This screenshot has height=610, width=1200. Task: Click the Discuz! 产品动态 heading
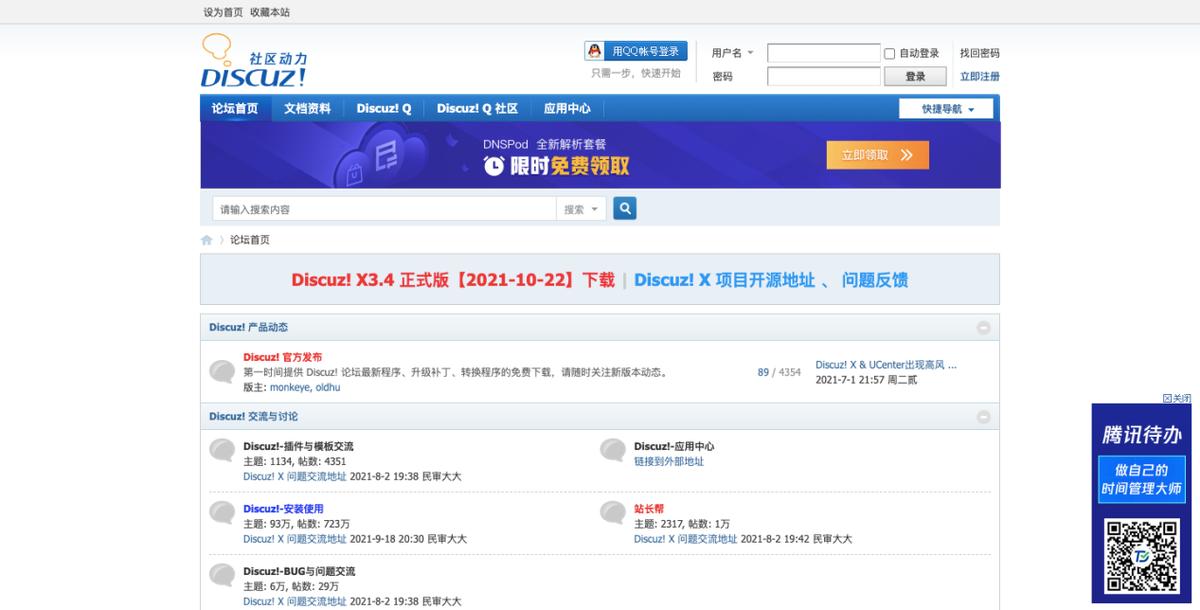tap(249, 327)
